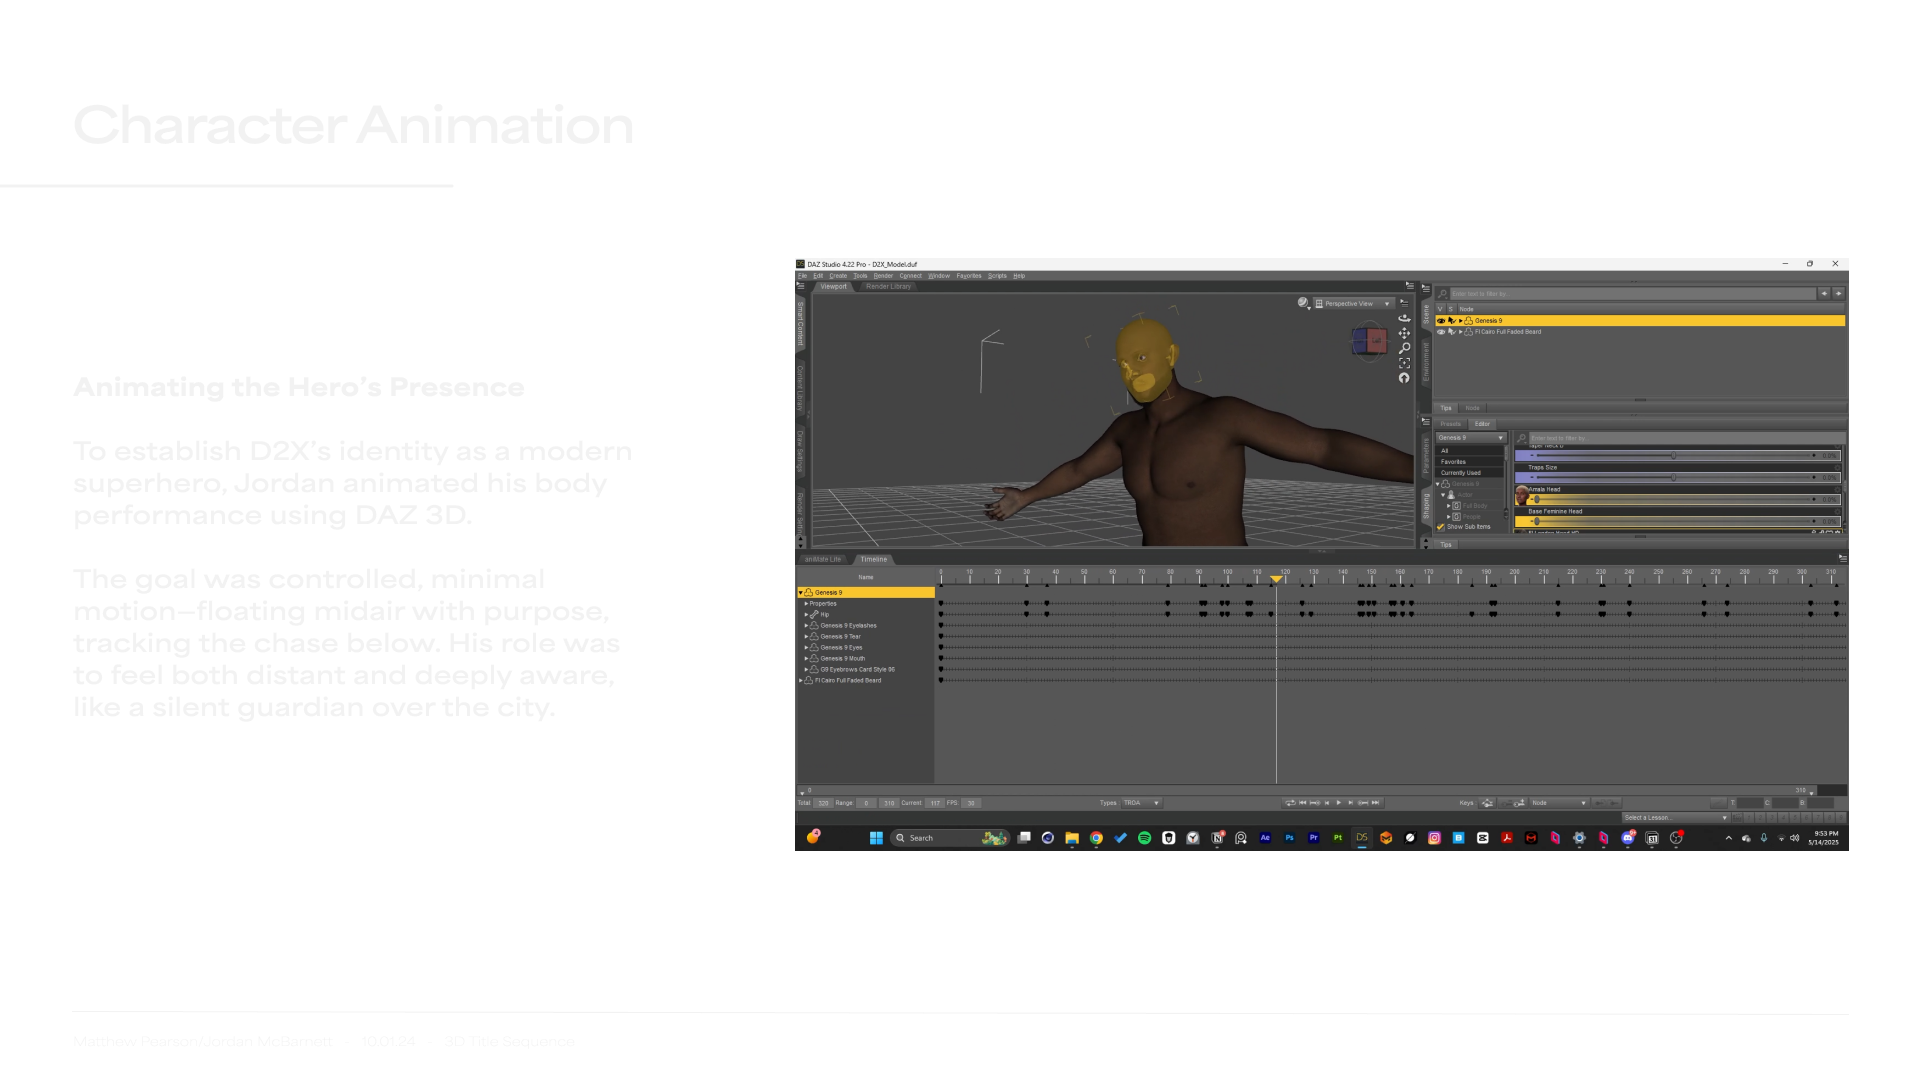Click the reset camera view icon

coord(1404,378)
